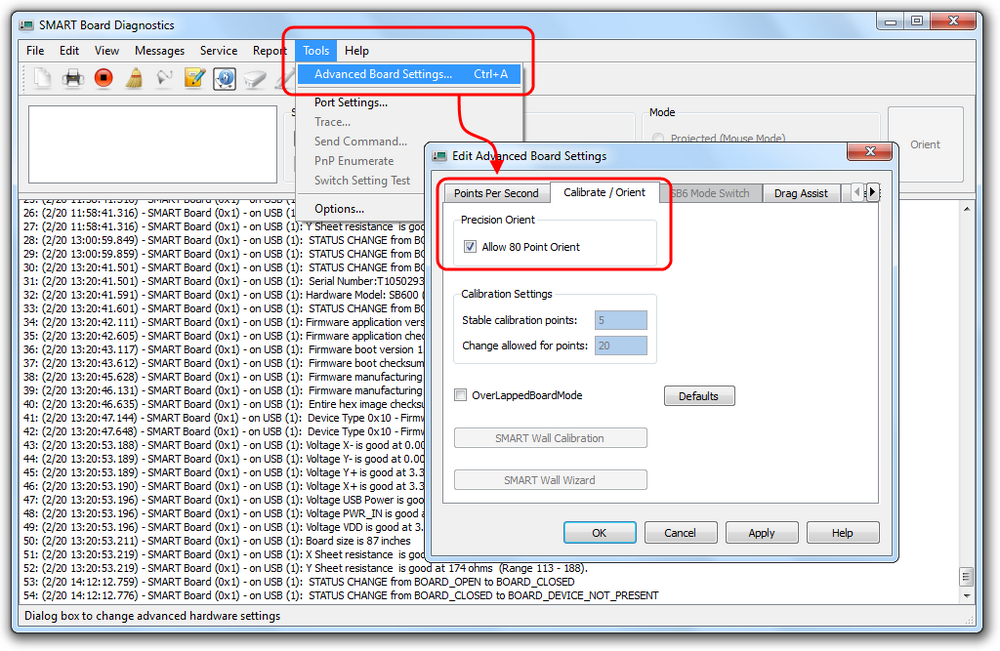
Task: Click the Apply button
Action: click(761, 532)
